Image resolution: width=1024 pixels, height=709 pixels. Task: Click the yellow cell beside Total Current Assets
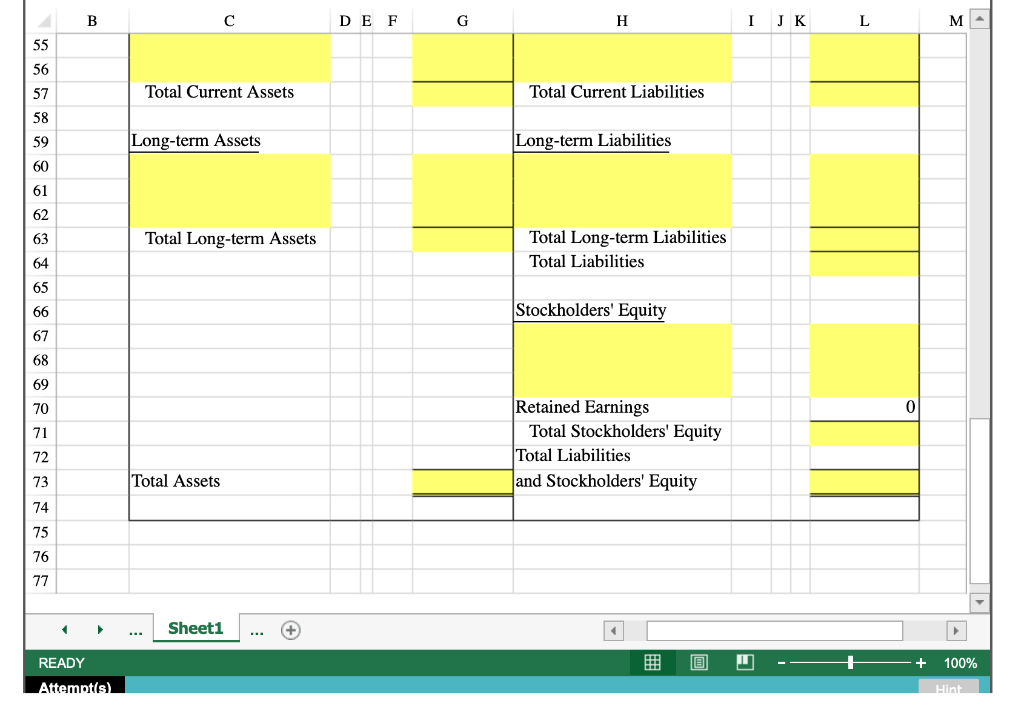(x=461, y=93)
